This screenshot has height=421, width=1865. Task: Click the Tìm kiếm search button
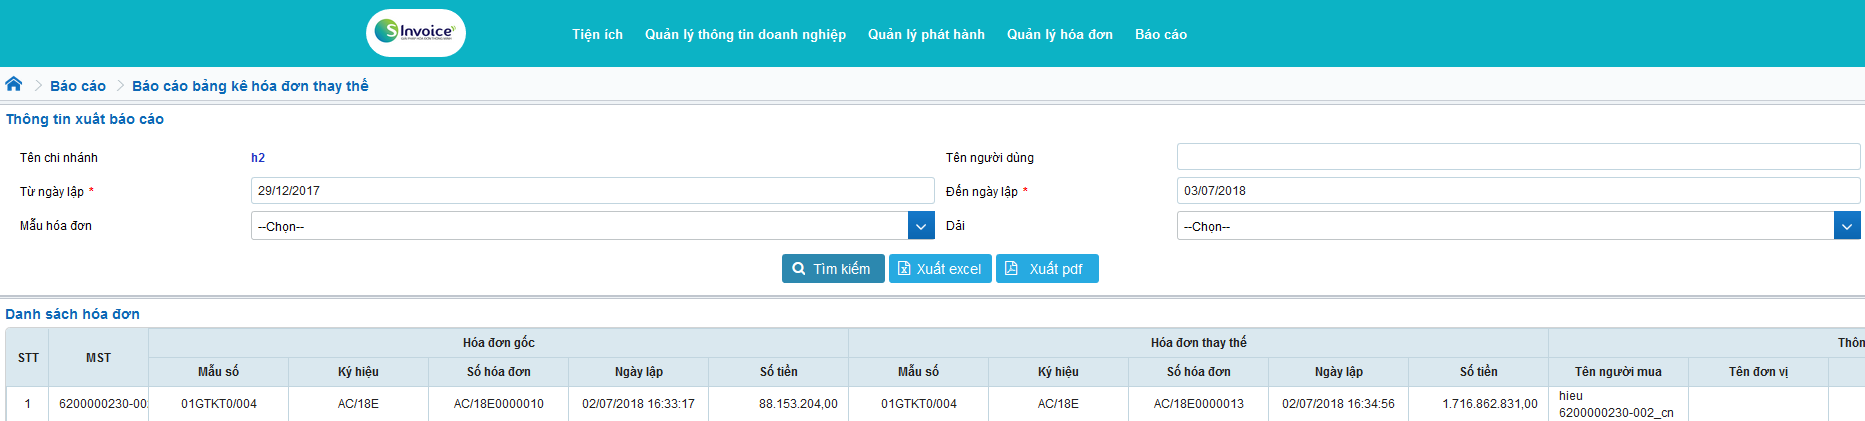tap(832, 269)
